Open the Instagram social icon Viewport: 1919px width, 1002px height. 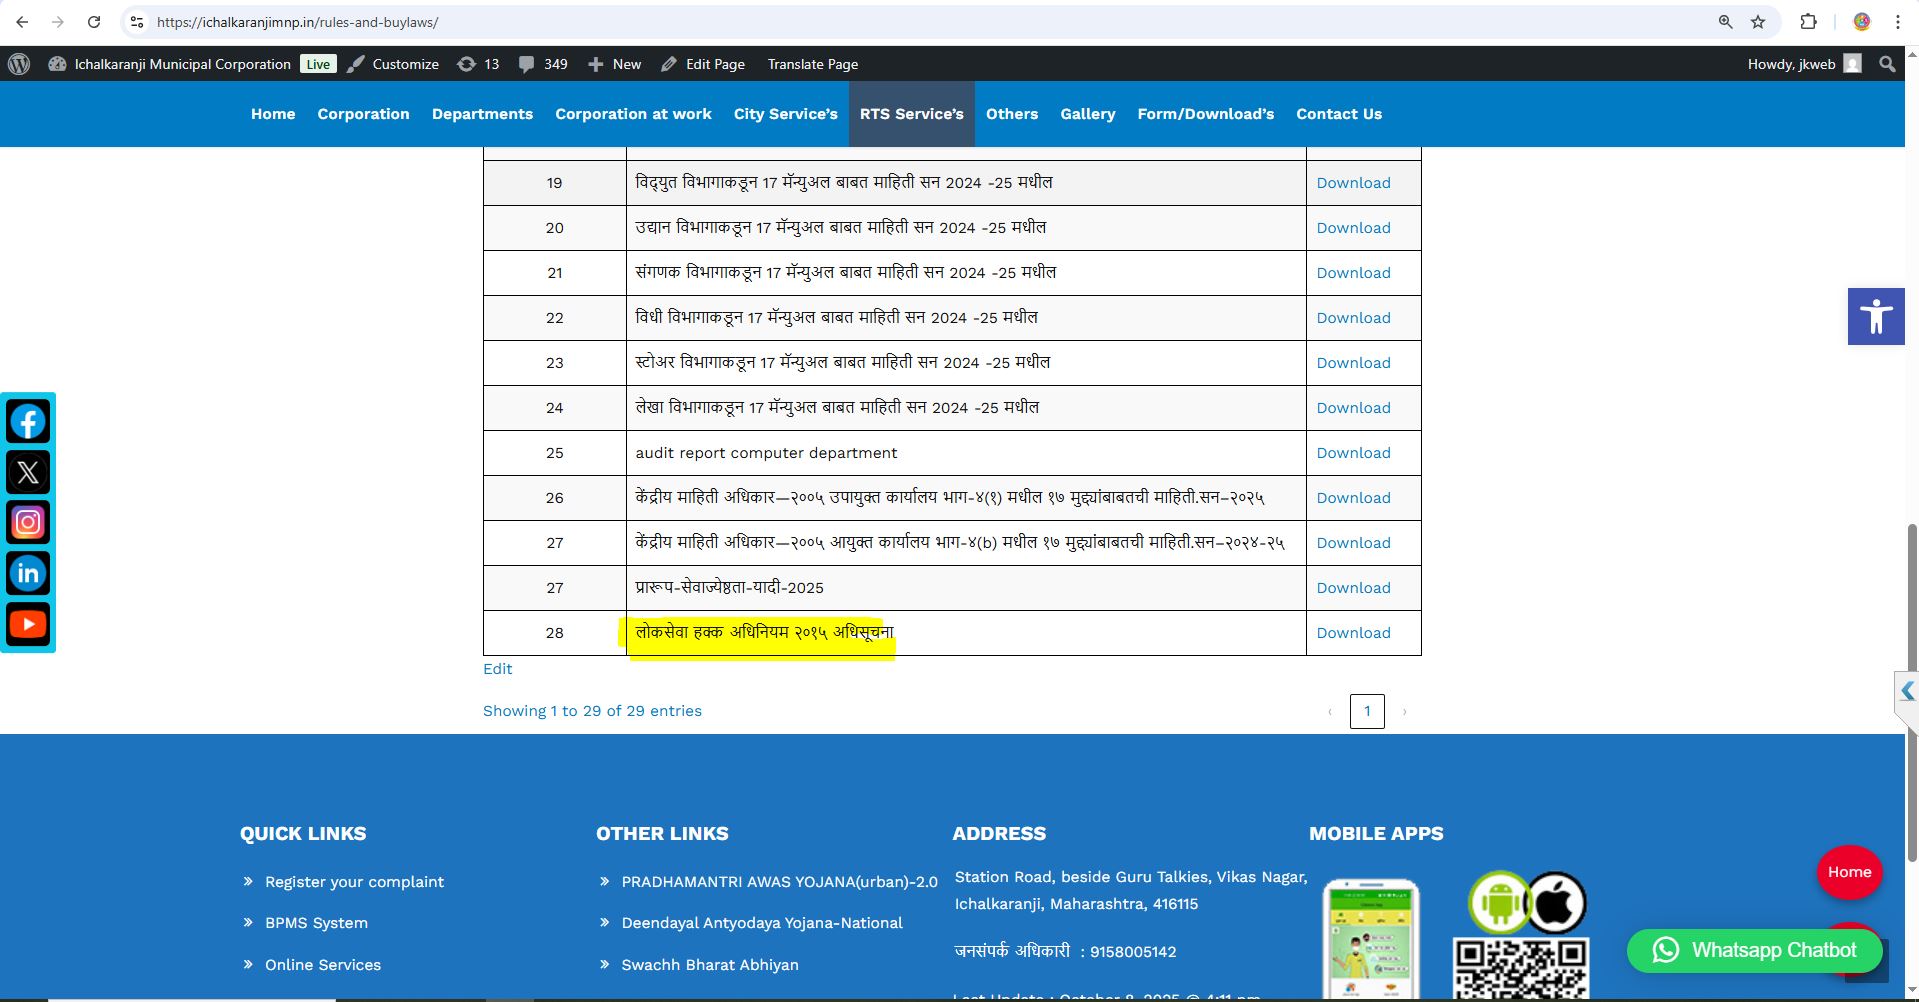28,523
